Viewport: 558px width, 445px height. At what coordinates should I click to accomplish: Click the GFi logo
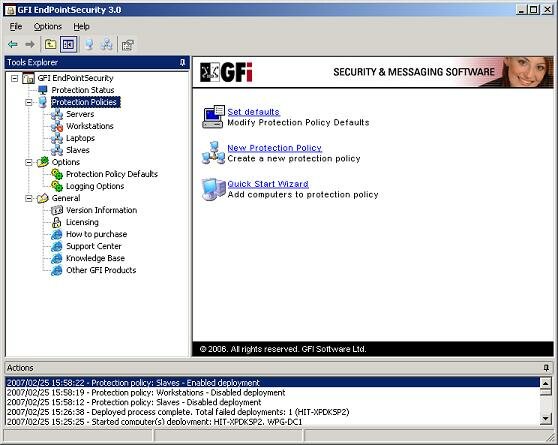click(x=226, y=72)
